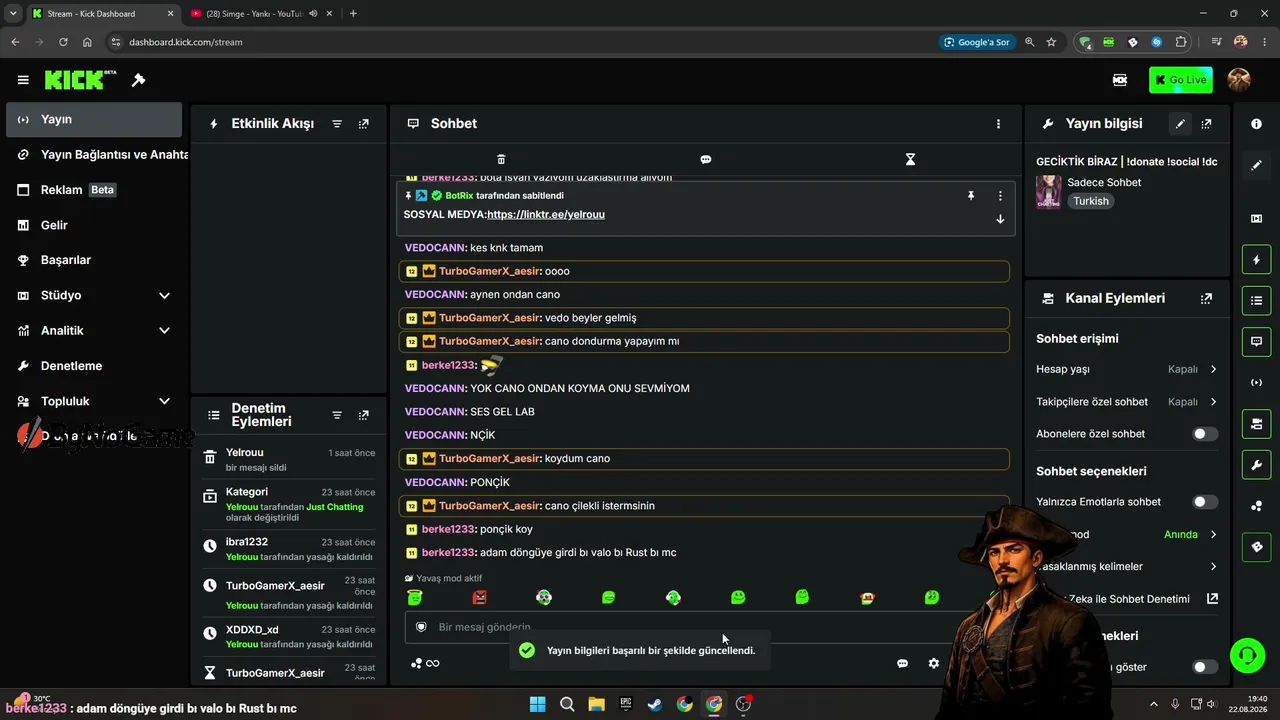Screen dimensions: 1280x720
Task: Click the pencil icon in right sidebar
Action: click(x=1257, y=165)
